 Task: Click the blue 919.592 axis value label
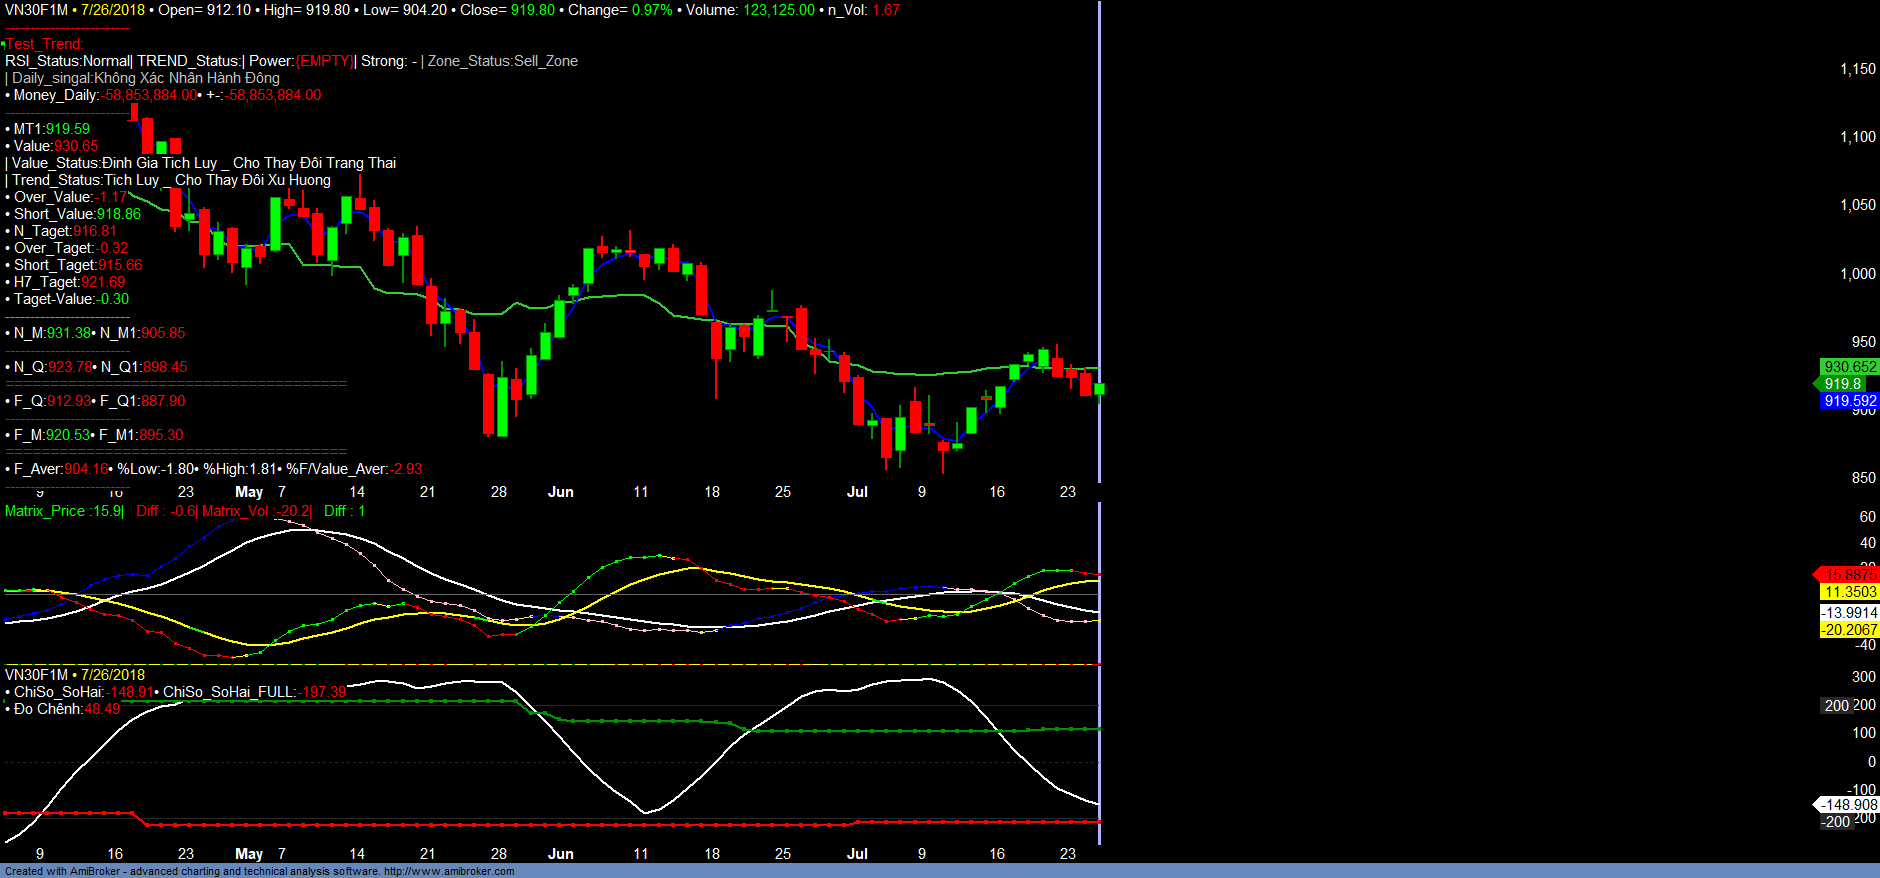pos(1849,401)
